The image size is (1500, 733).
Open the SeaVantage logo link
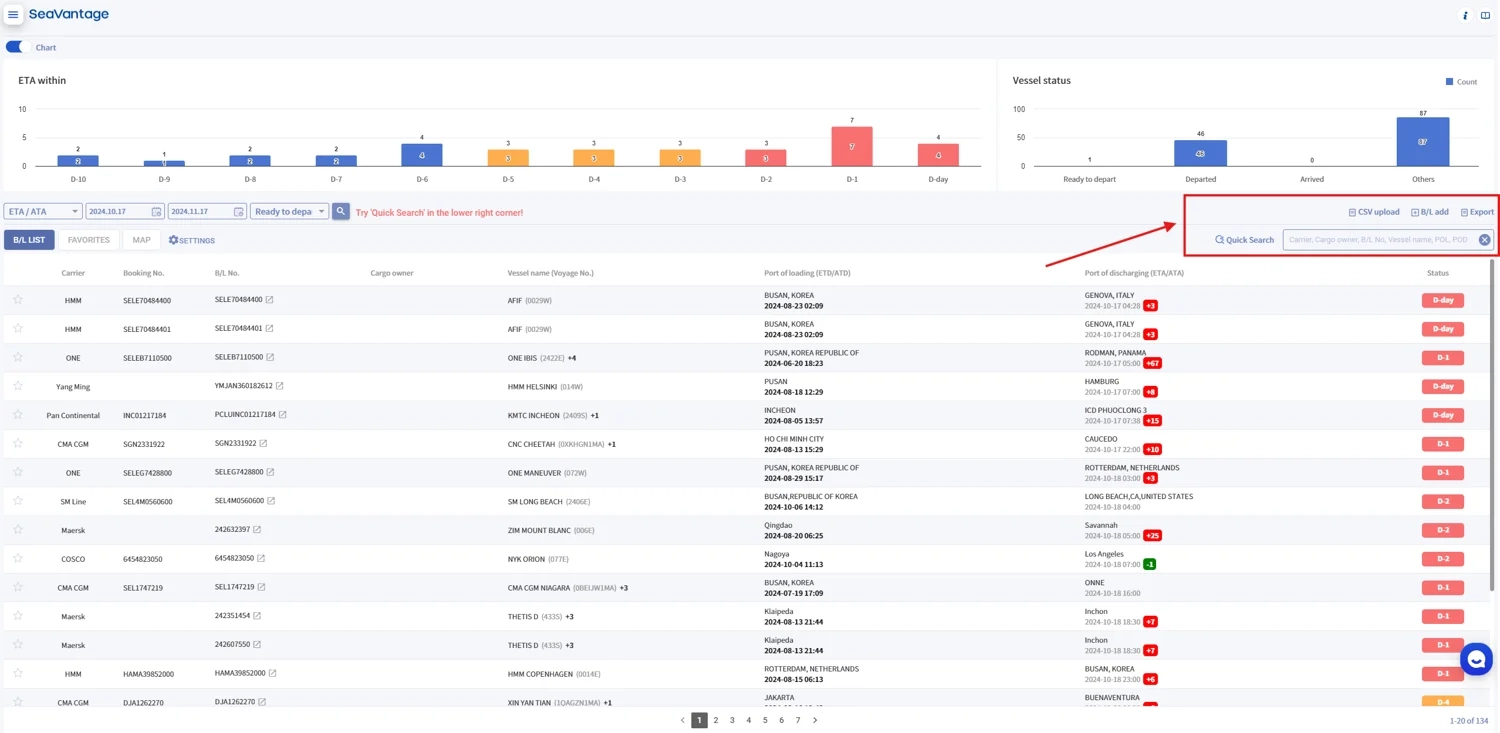pyautogui.click(x=69, y=14)
